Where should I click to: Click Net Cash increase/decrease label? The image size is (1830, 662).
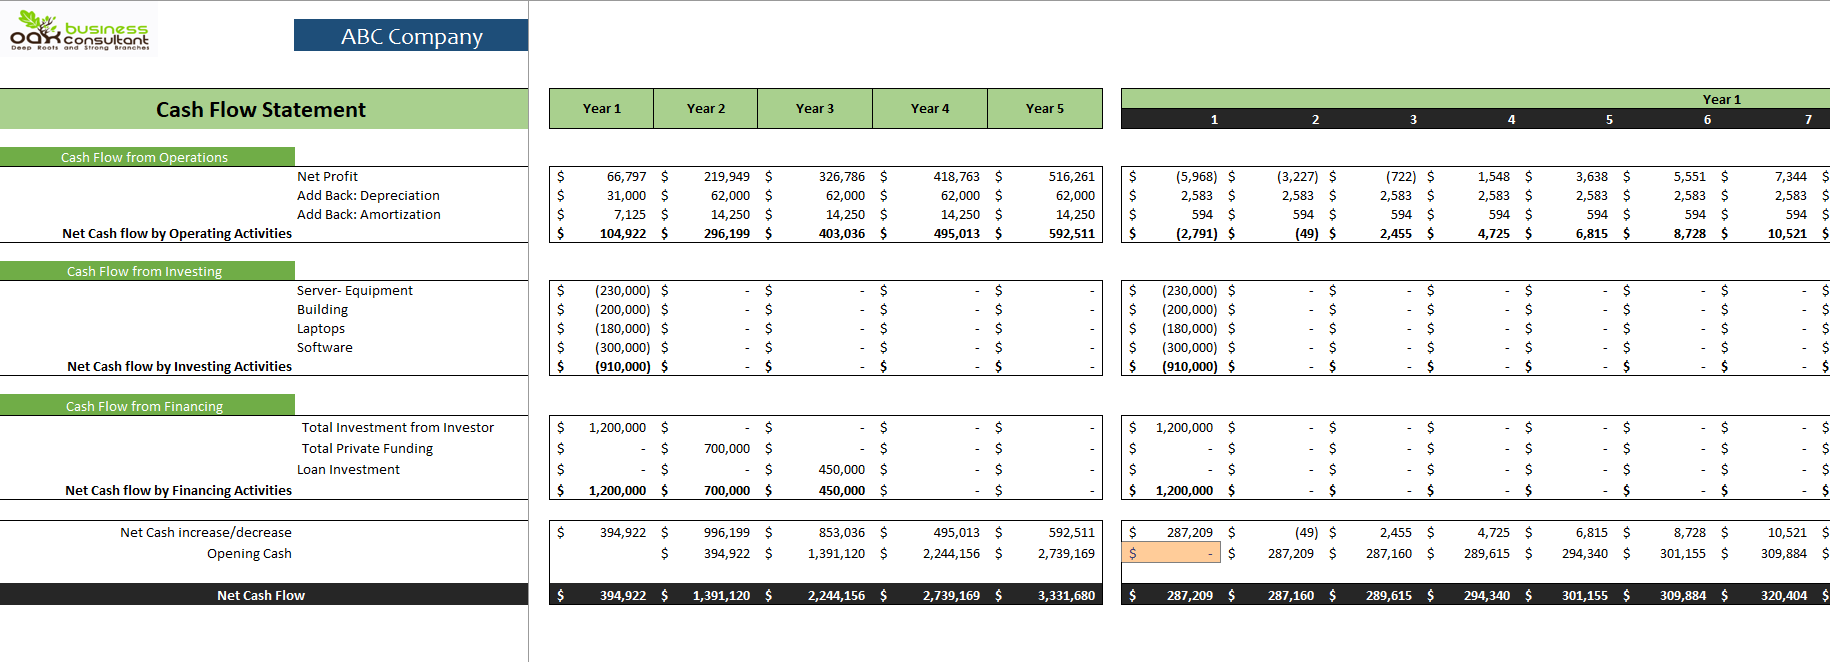point(206,532)
